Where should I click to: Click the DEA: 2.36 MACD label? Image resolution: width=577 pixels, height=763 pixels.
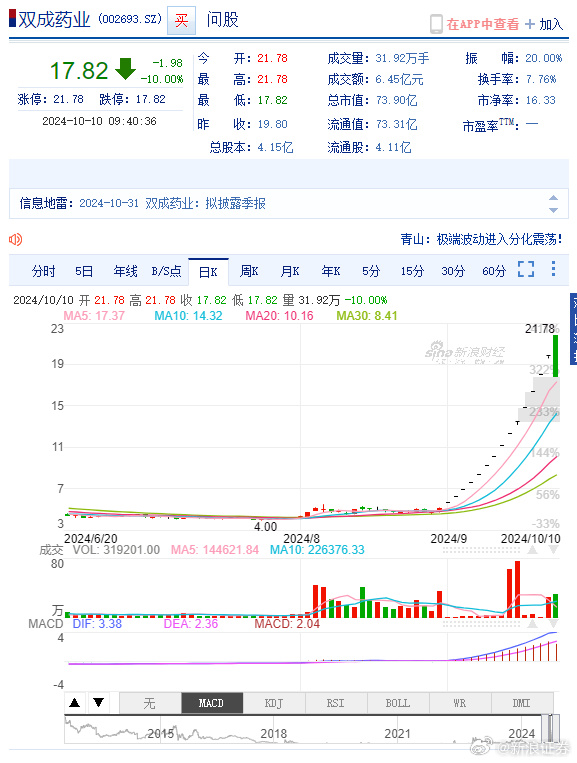pos(191,624)
